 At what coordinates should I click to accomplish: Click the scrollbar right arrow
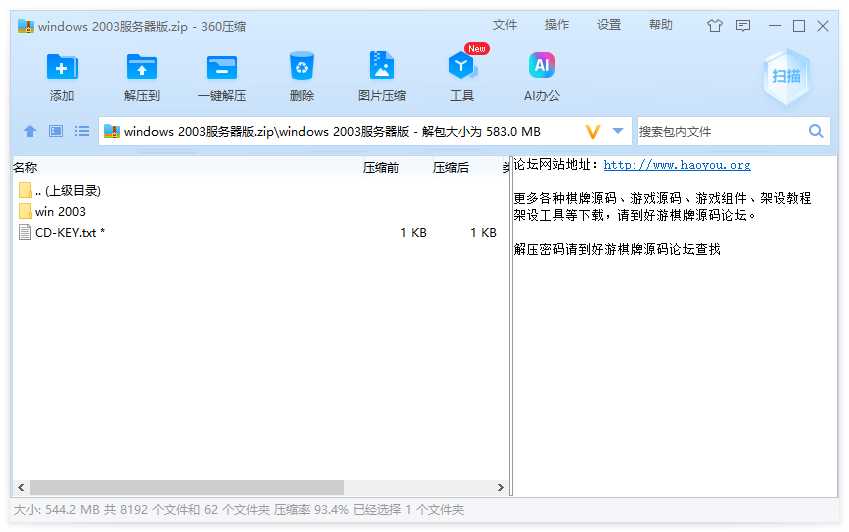pyautogui.click(x=501, y=487)
